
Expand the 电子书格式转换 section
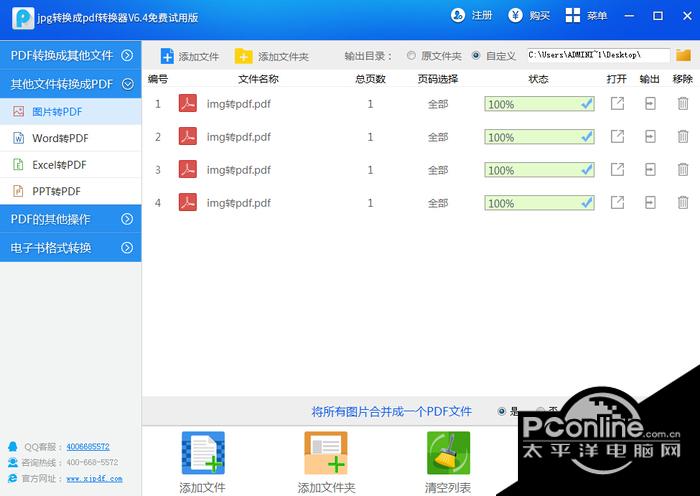tap(71, 248)
